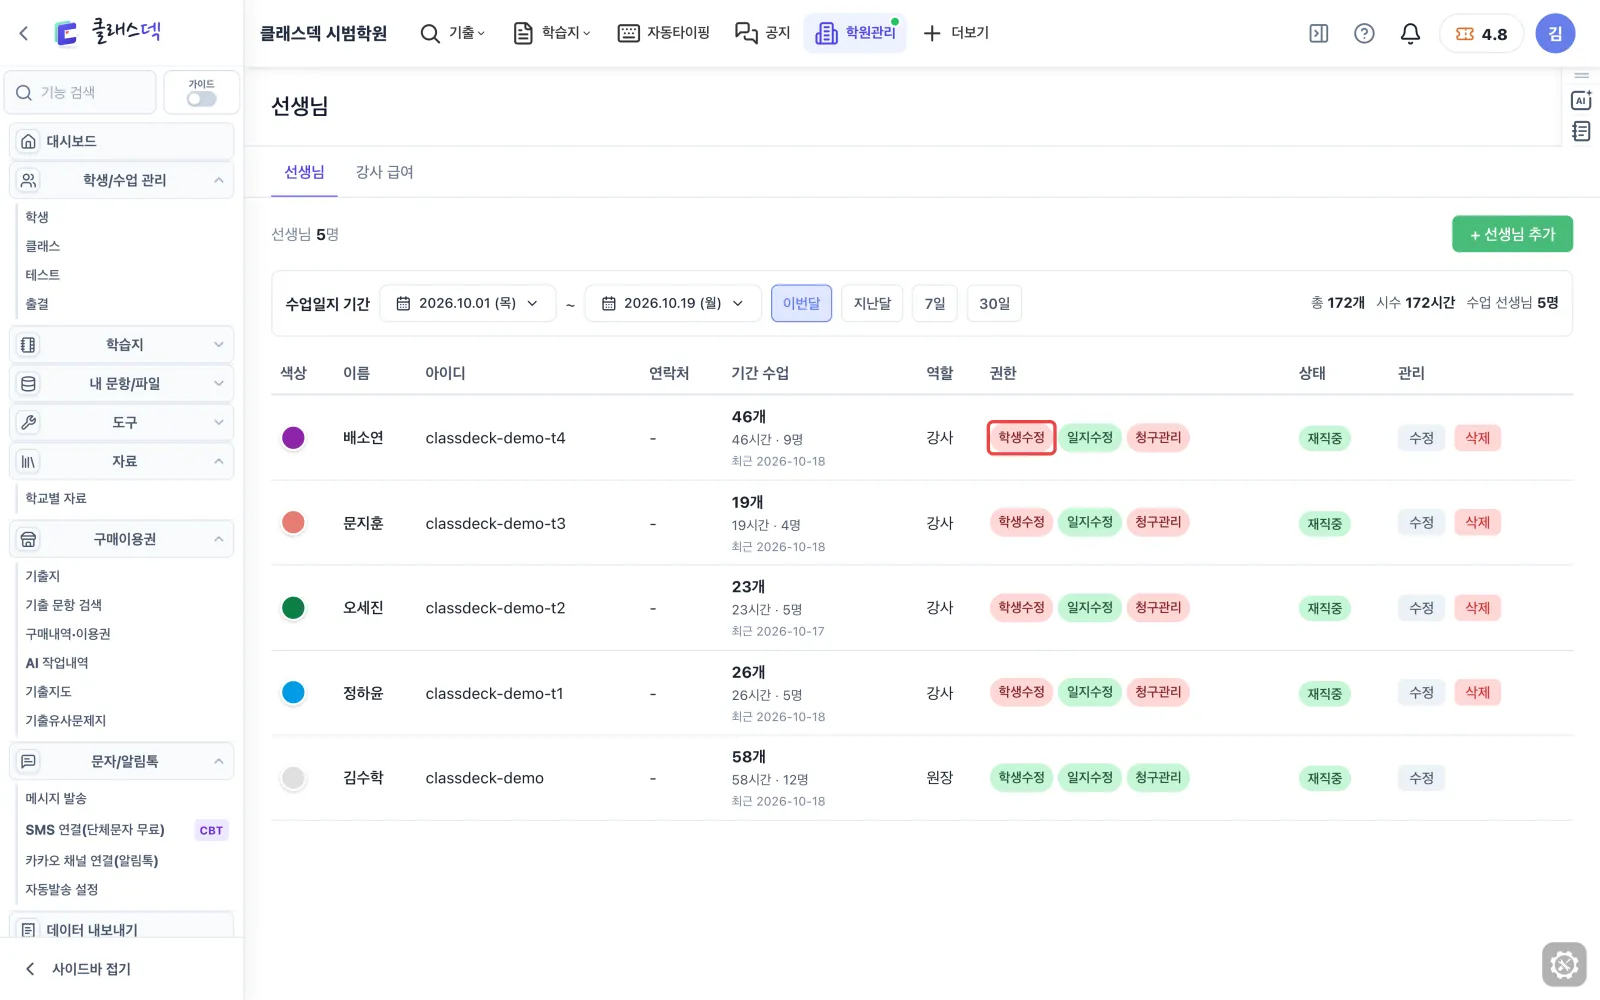Expand the 도구 sidebar section
This screenshot has width=1600, height=1000.
tap(122, 422)
